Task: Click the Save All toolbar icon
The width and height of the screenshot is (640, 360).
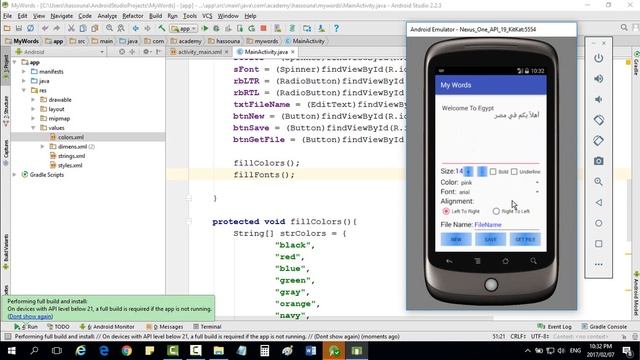Action: click(19, 28)
